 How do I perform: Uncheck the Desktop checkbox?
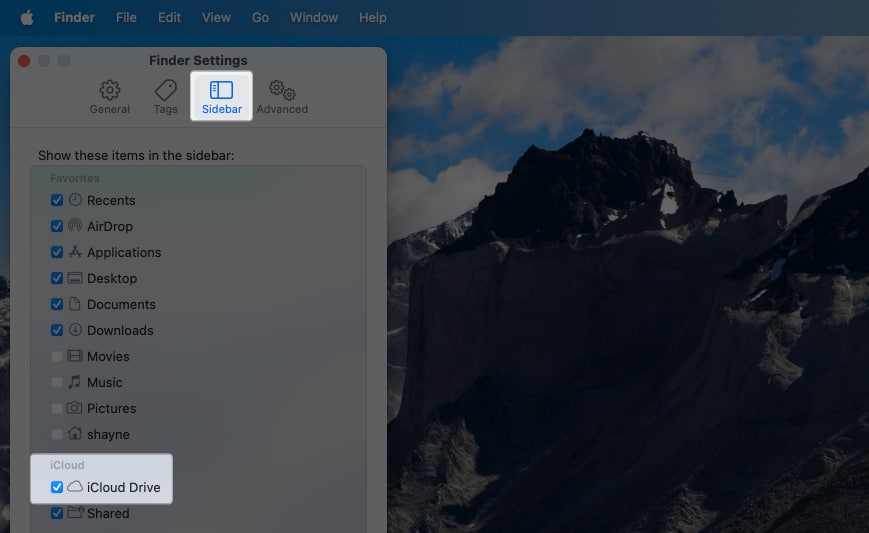click(57, 278)
